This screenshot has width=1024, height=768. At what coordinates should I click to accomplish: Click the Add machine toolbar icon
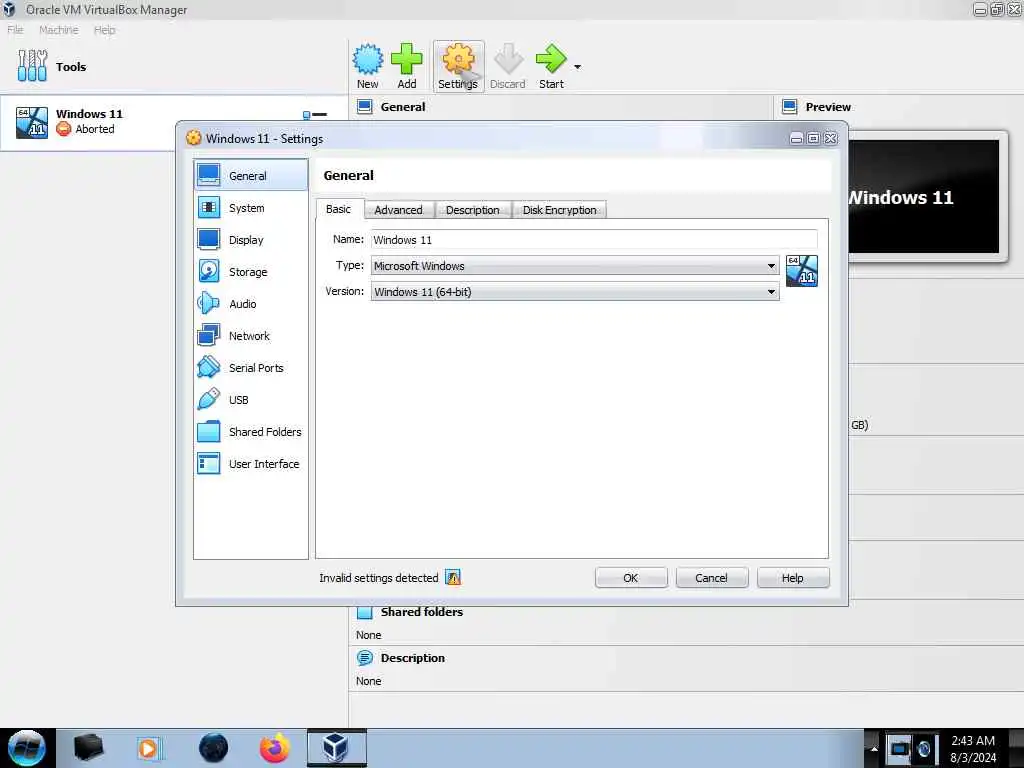tap(407, 66)
